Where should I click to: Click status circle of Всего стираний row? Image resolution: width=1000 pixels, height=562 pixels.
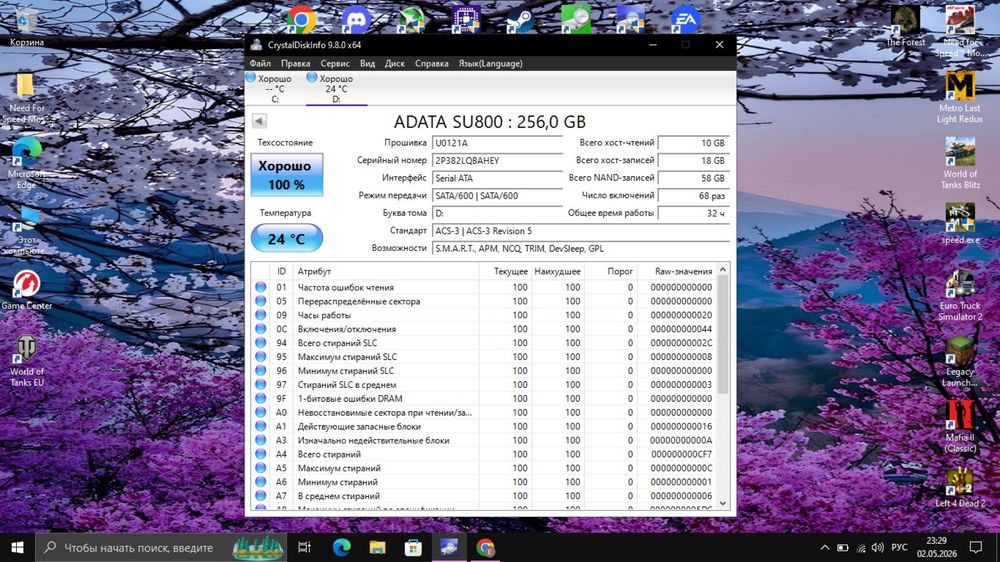261,454
